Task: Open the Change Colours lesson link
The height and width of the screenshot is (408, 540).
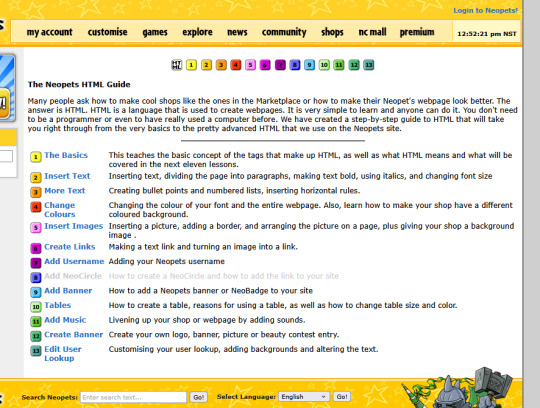Action: click(x=60, y=210)
